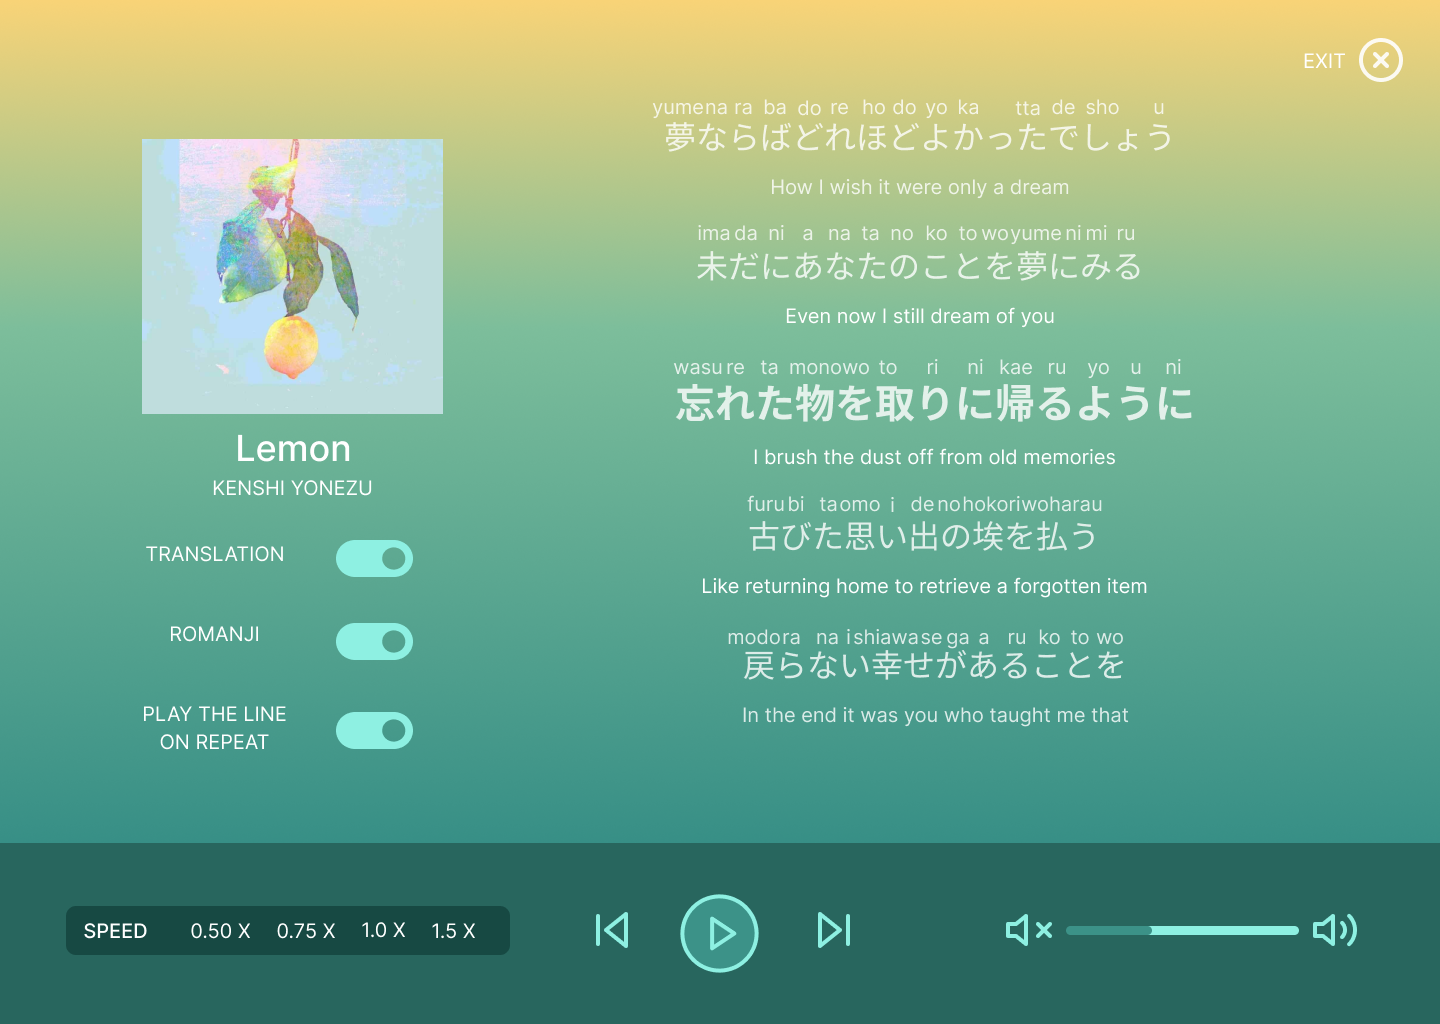
Task: Skip to the next line icon
Action: coord(834,930)
